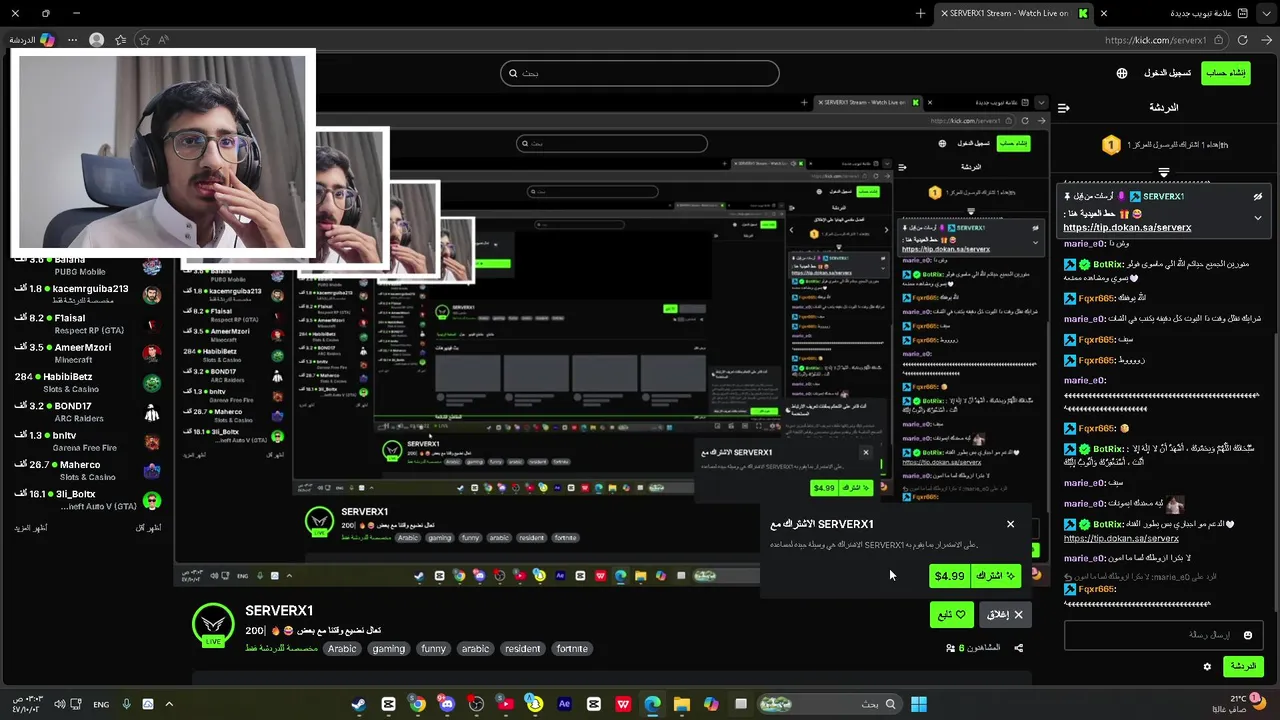Click the login button in Kick header
This screenshot has width=1280, height=720.
(1167, 73)
